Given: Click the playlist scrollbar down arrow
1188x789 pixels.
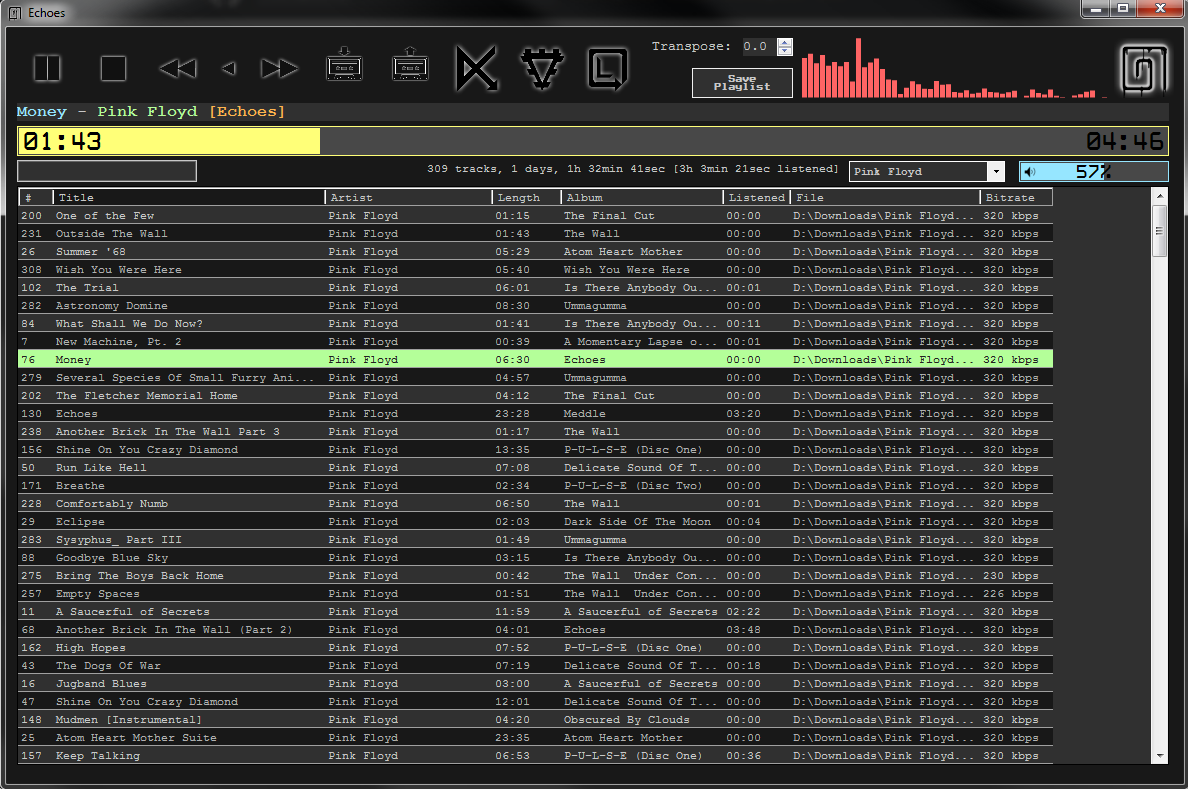Looking at the screenshot, I should click(1159, 756).
